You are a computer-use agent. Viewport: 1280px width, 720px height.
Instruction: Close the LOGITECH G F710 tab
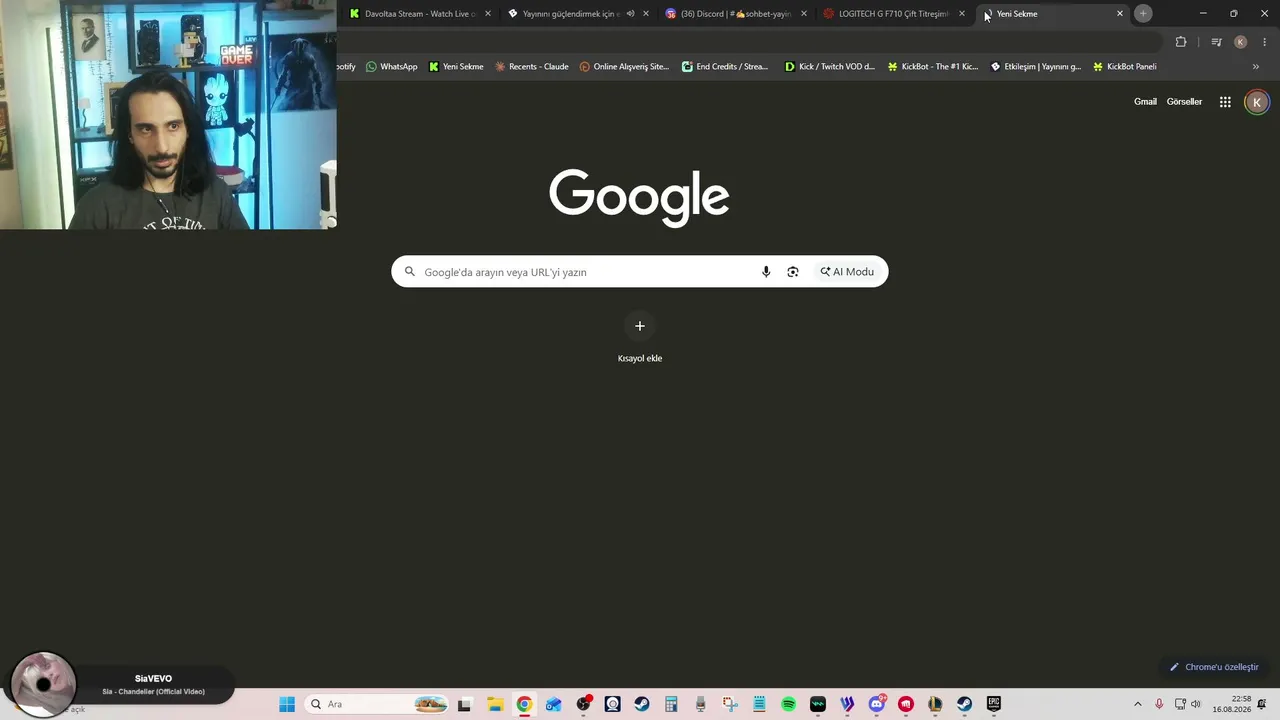pyautogui.click(x=962, y=14)
